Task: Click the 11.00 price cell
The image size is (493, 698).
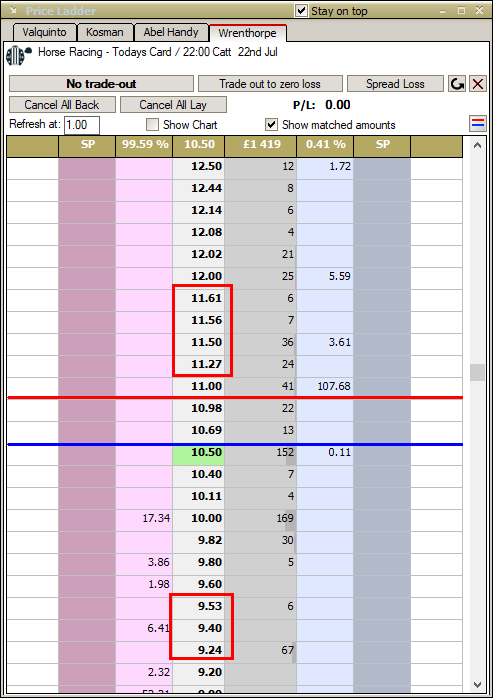Action: coord(199,386)
